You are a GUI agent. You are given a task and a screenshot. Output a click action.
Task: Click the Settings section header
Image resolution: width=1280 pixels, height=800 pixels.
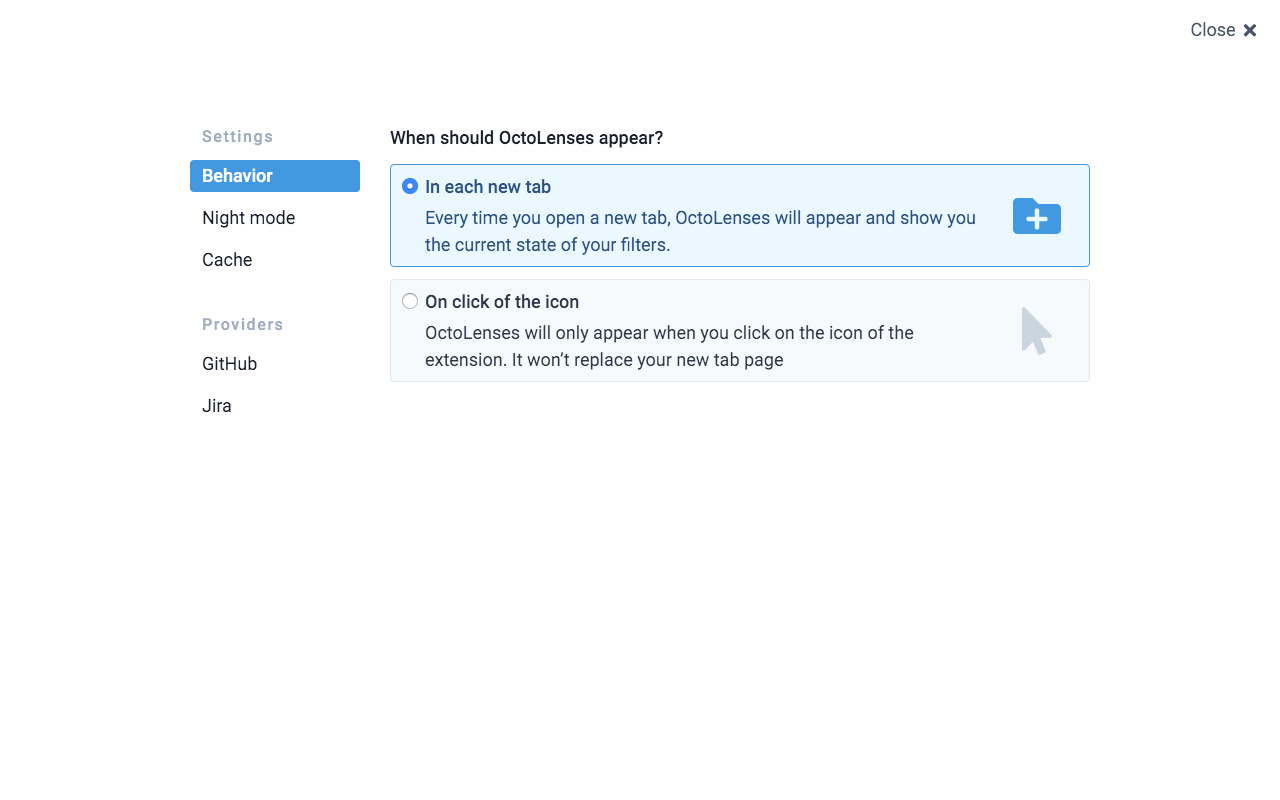(x=238, y=136)
